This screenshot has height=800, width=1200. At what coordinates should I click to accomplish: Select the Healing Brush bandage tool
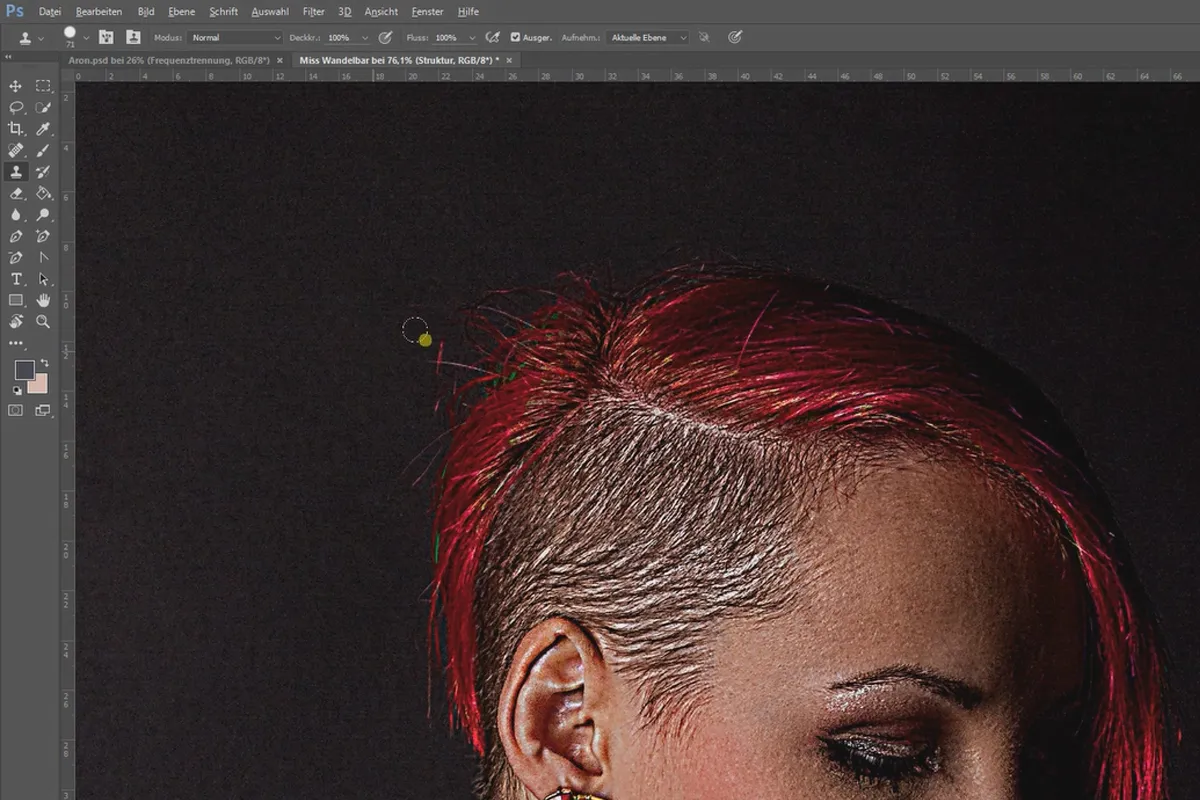click(x=16, y=150)
